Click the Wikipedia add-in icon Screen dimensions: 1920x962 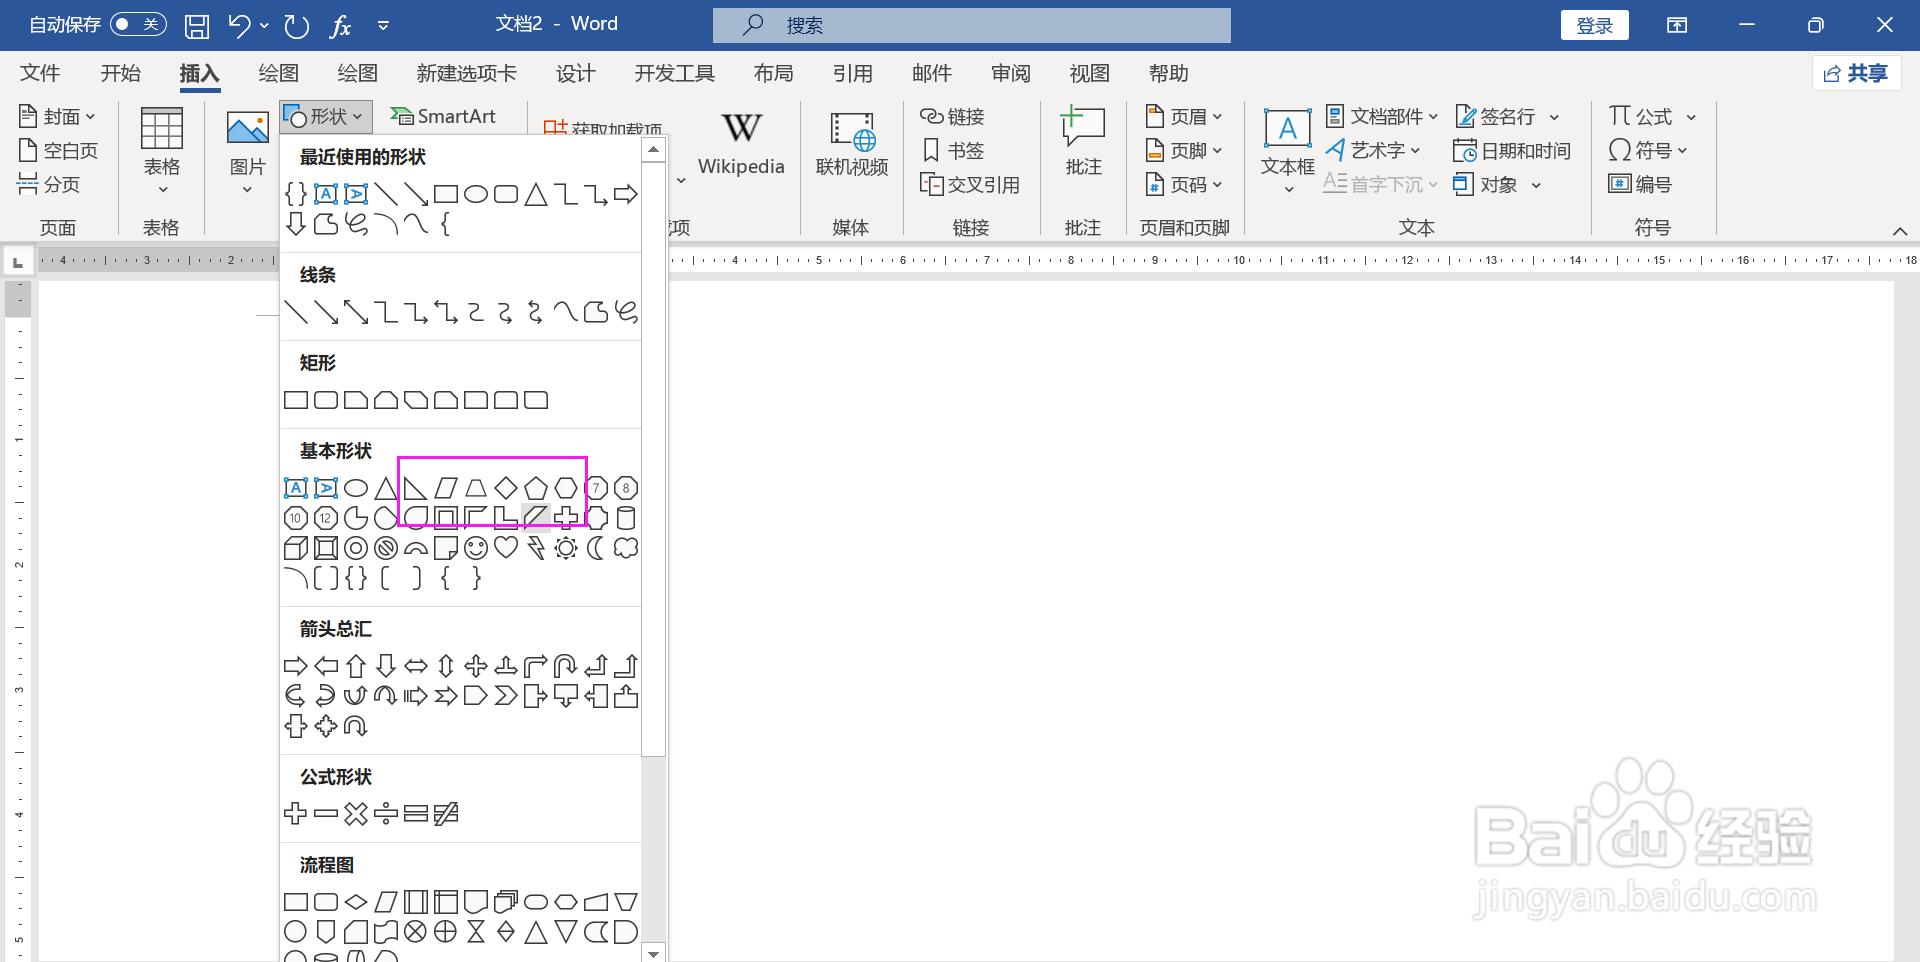point(741,128)
